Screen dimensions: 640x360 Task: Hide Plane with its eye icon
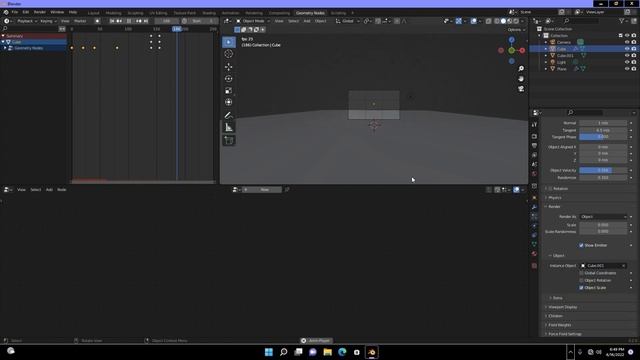627,69
